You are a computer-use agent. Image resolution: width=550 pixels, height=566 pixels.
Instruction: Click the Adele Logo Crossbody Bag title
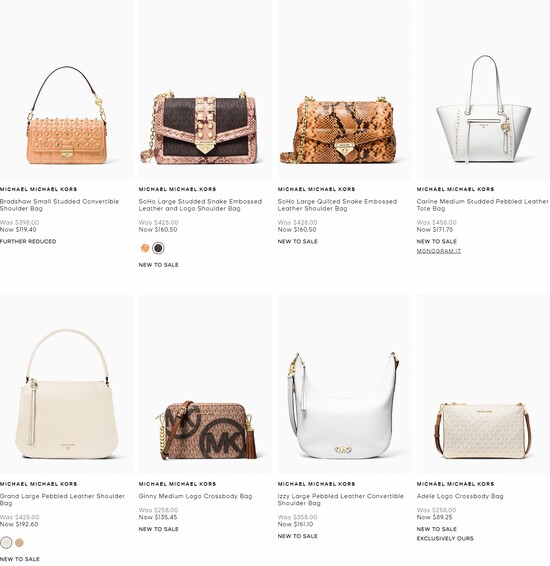[460, 496]
